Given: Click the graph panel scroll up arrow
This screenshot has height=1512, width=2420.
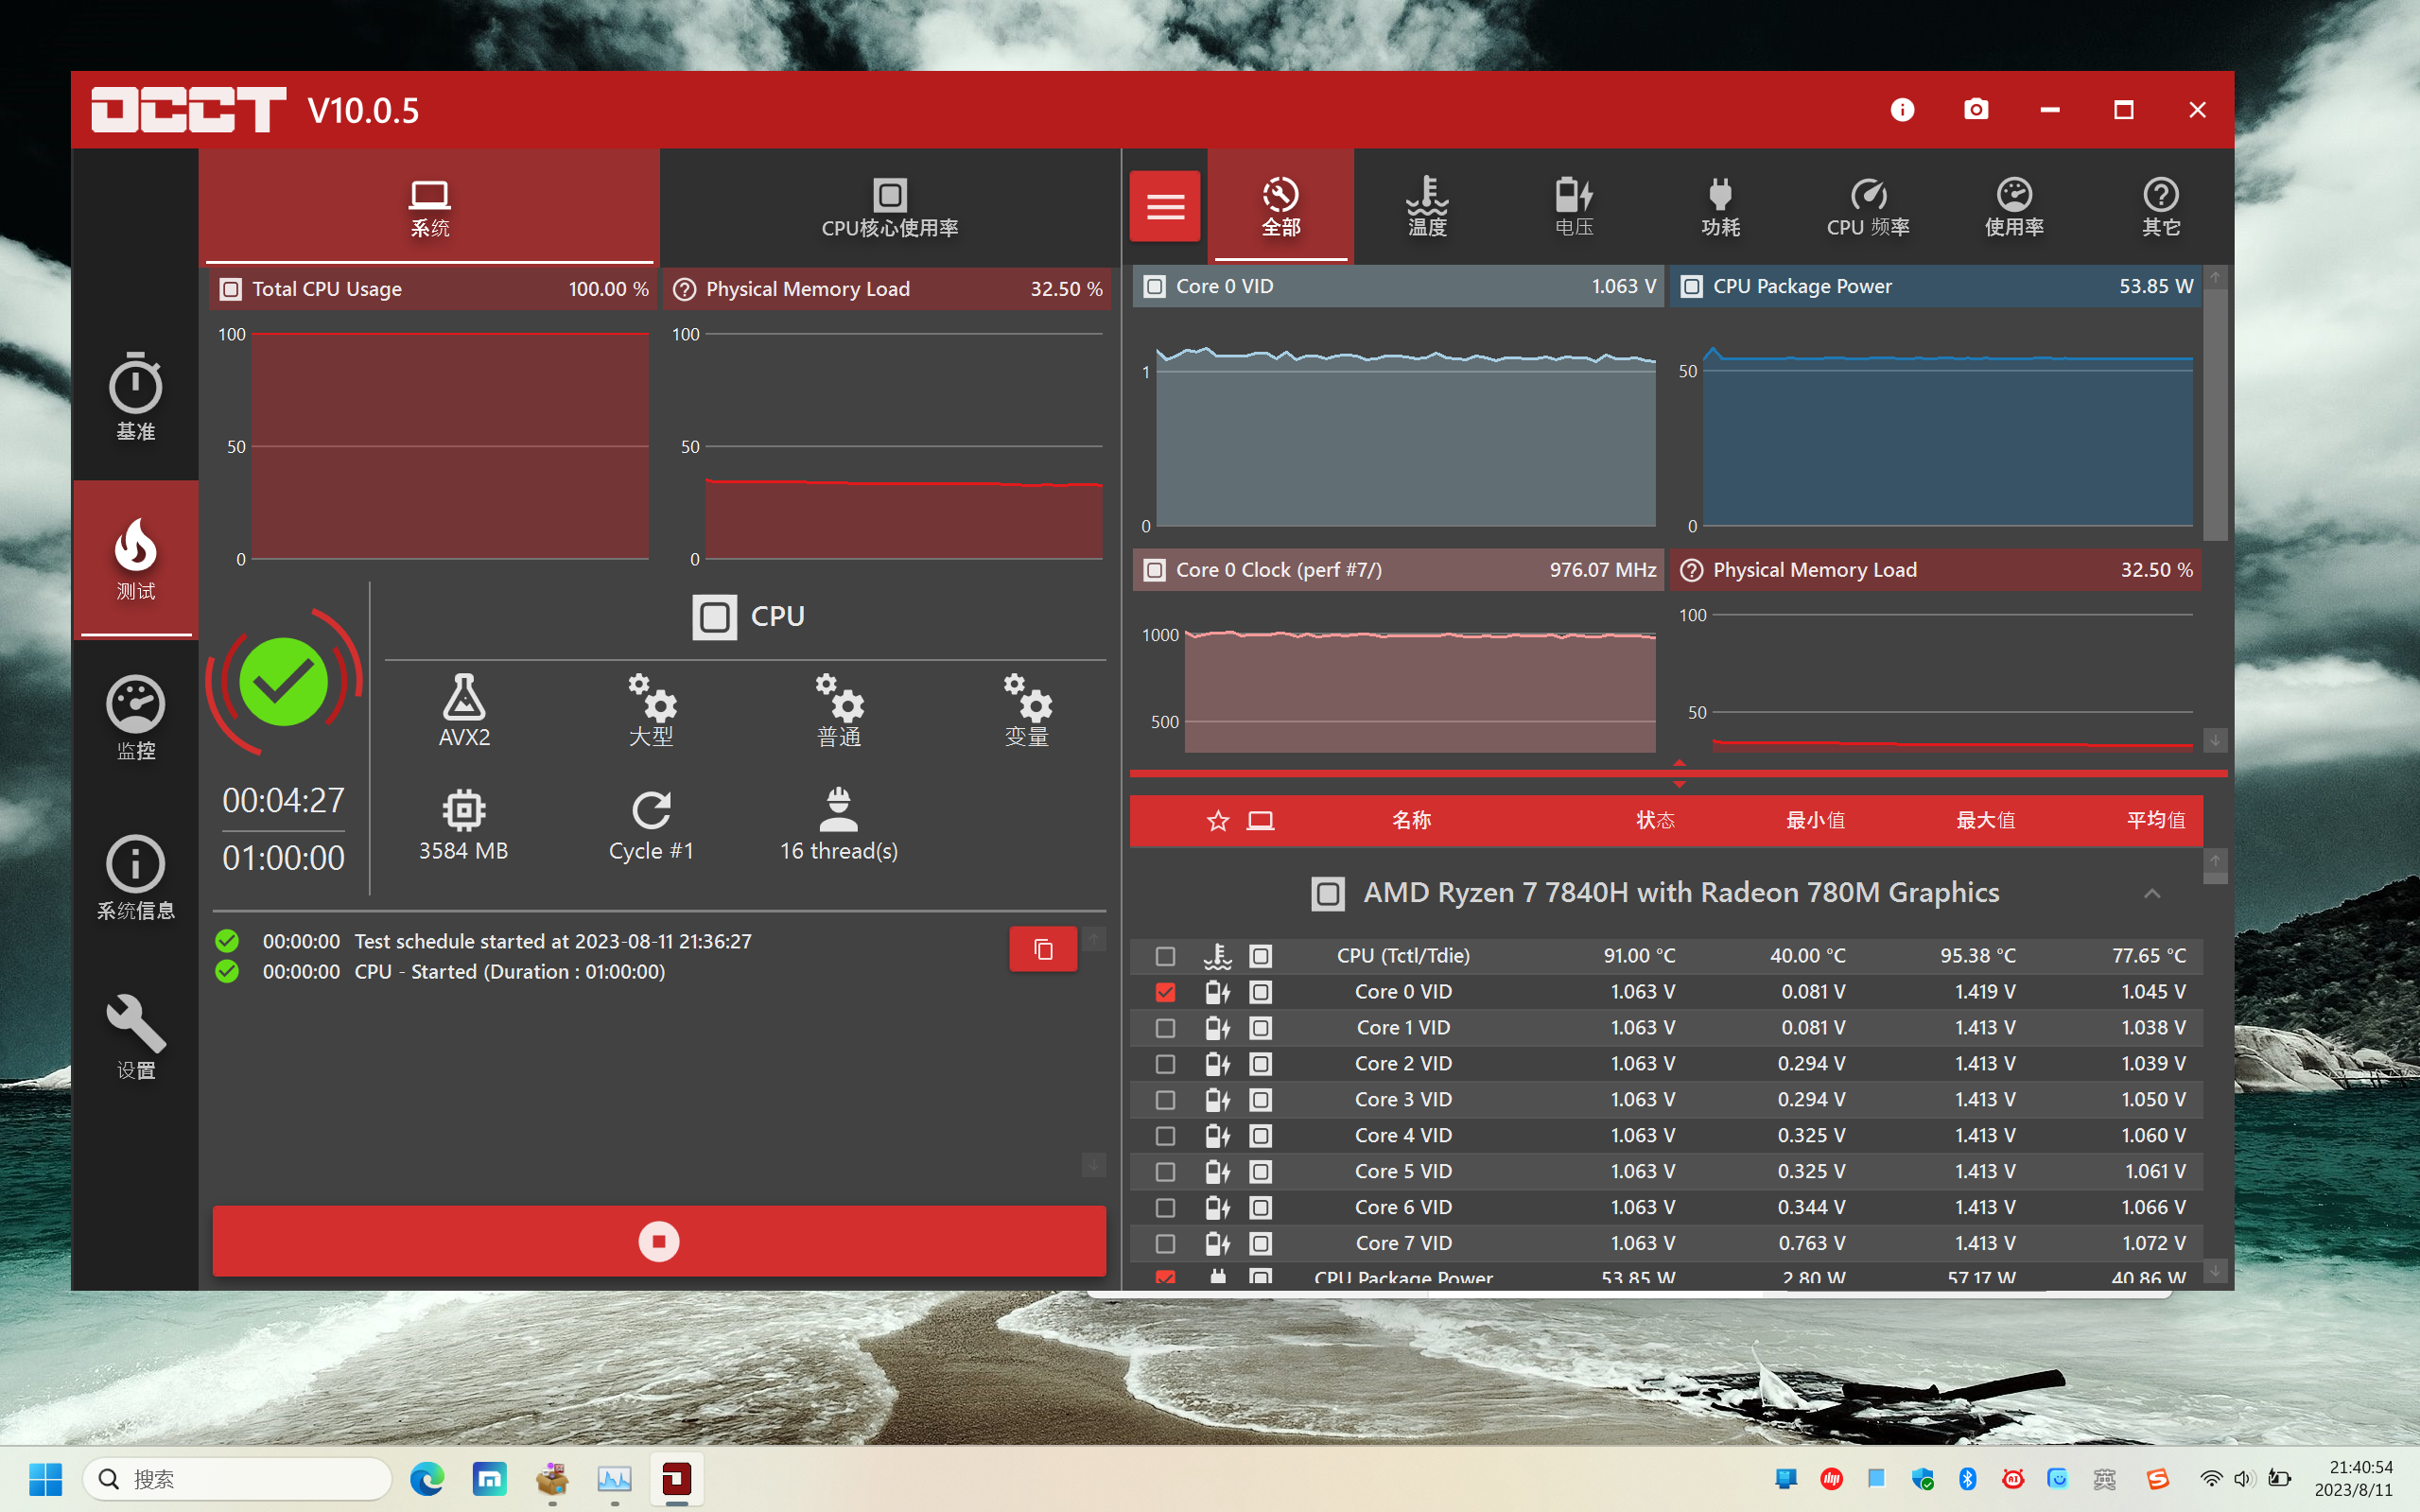Looking at the screenshot, I should [2215, 278].
